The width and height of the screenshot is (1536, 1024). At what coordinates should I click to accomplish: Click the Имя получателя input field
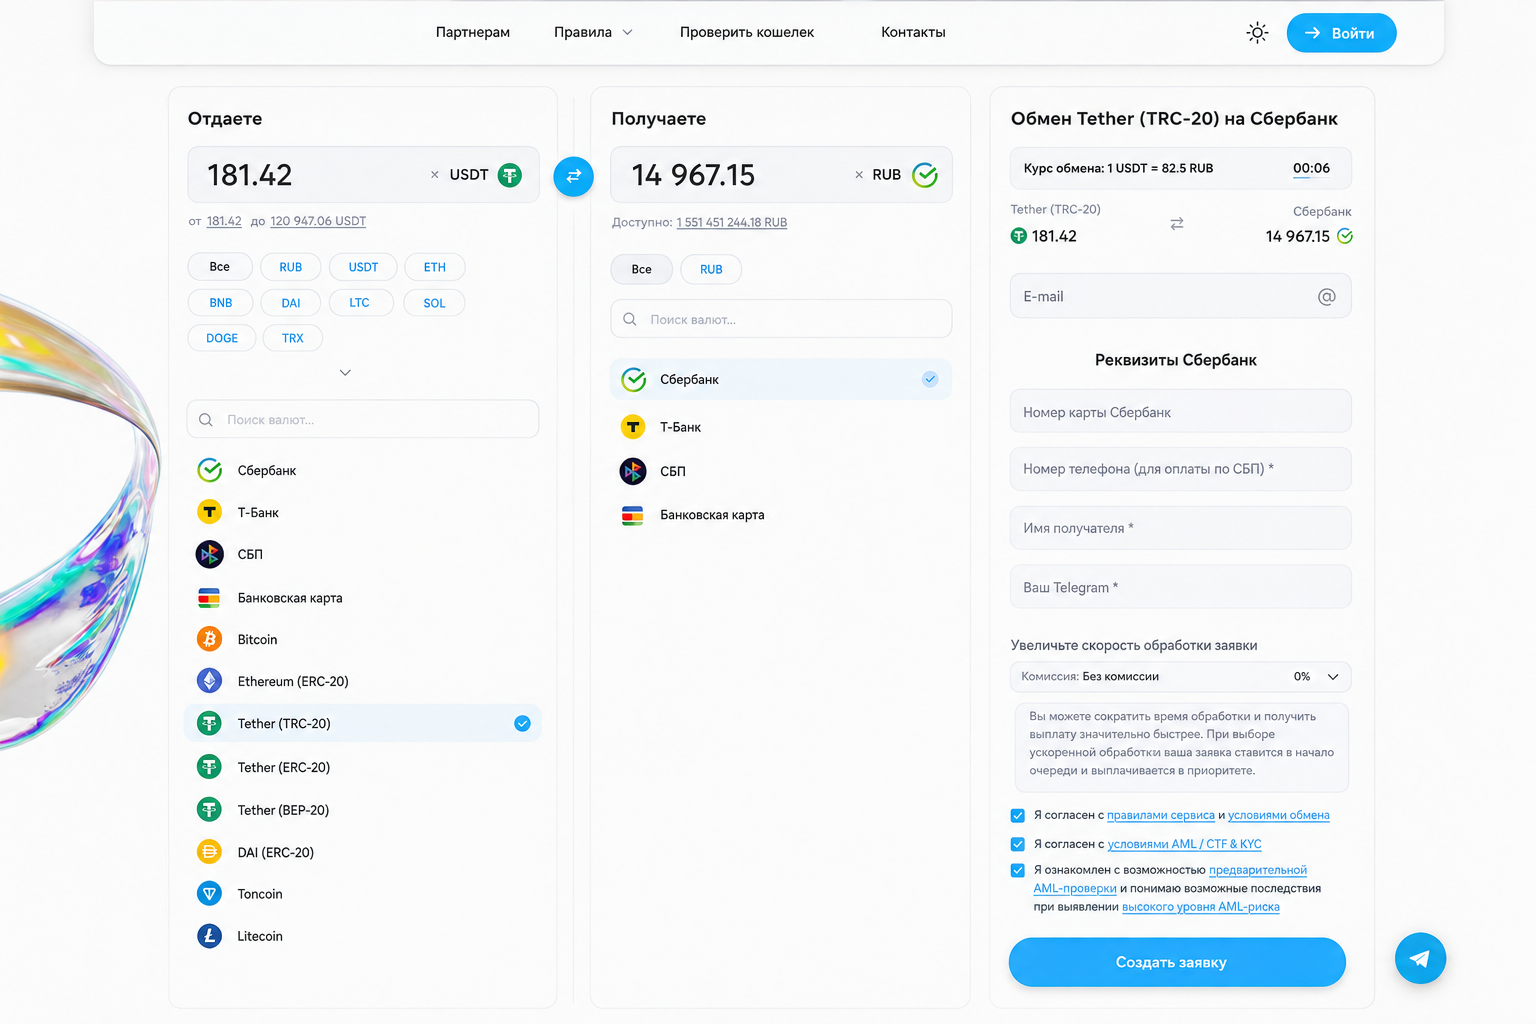(1180, 528)
